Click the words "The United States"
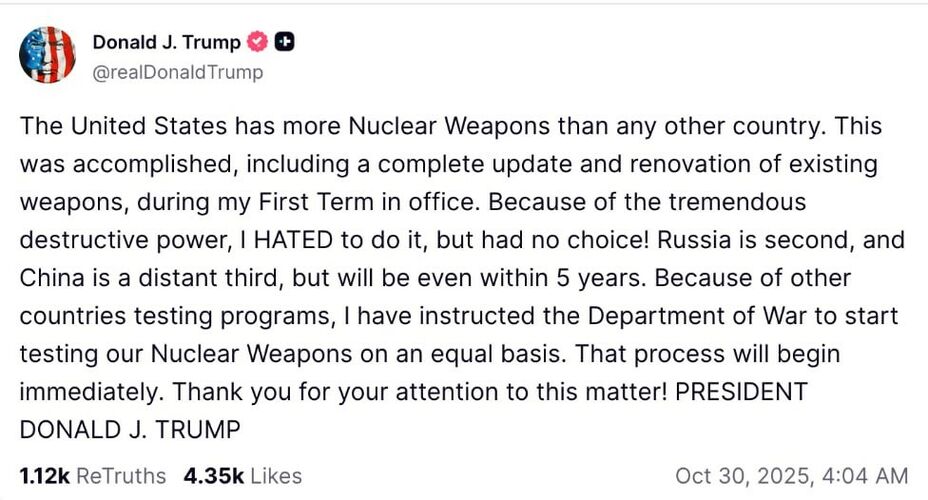Viewport: 928px width, 500px height. pos(106,127)
